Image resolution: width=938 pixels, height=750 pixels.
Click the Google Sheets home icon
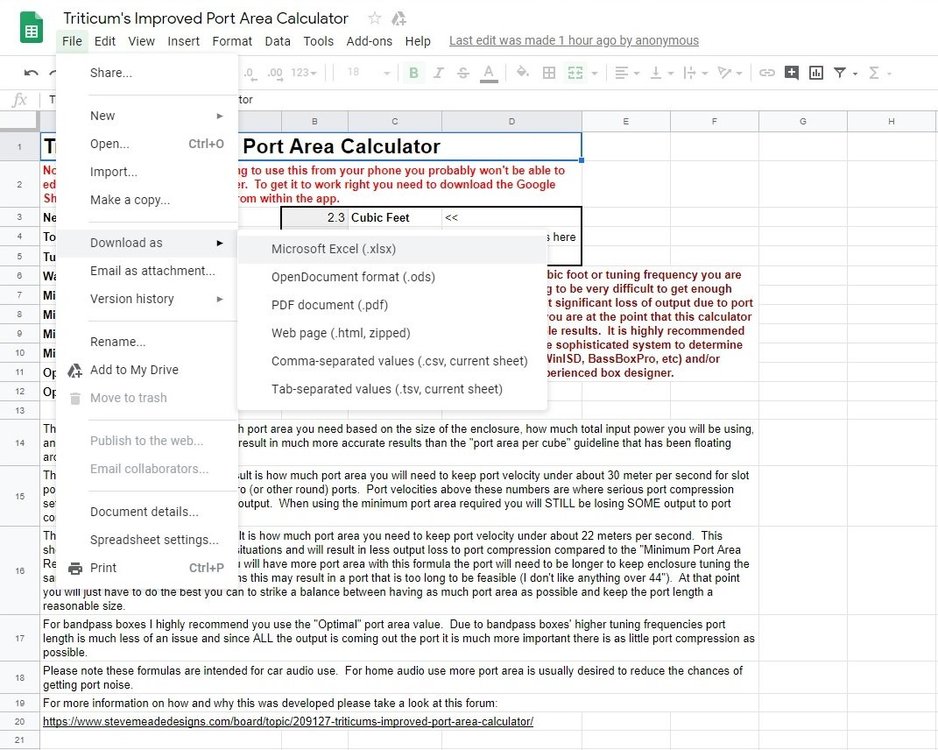point(31,28)
